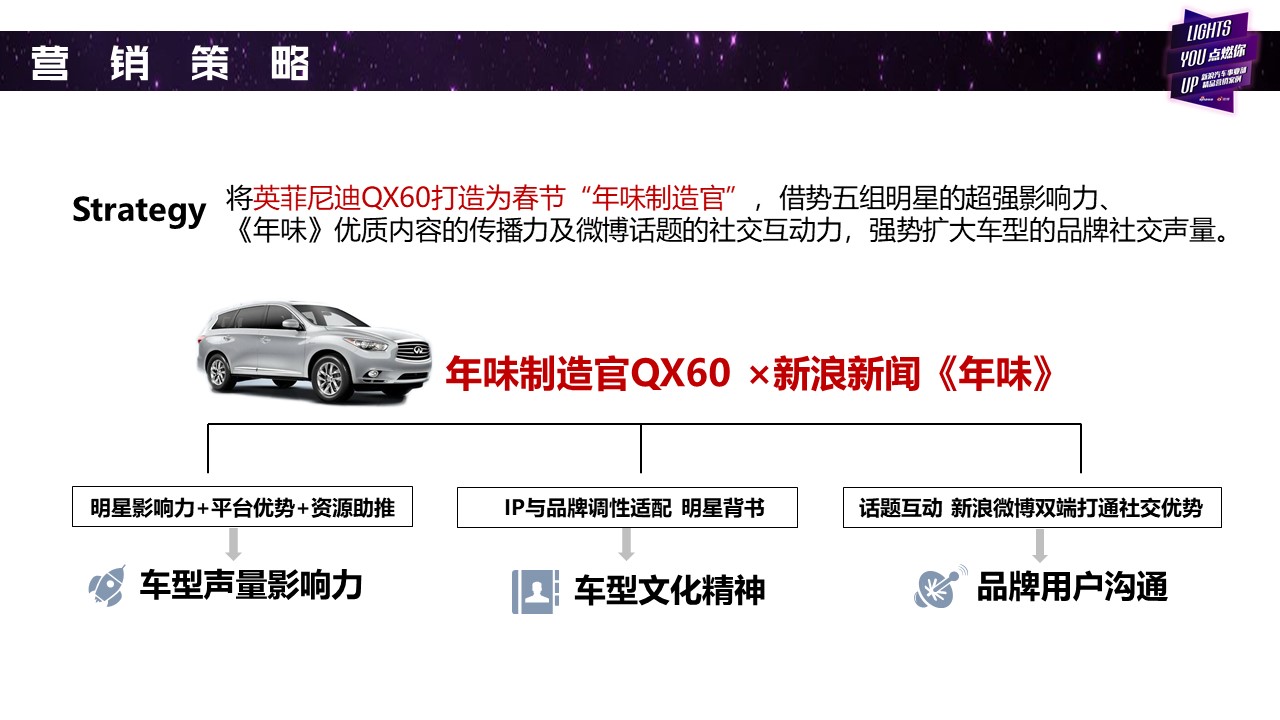Click the contact book icon beside 车型文化精神

(x=535, y=591)
